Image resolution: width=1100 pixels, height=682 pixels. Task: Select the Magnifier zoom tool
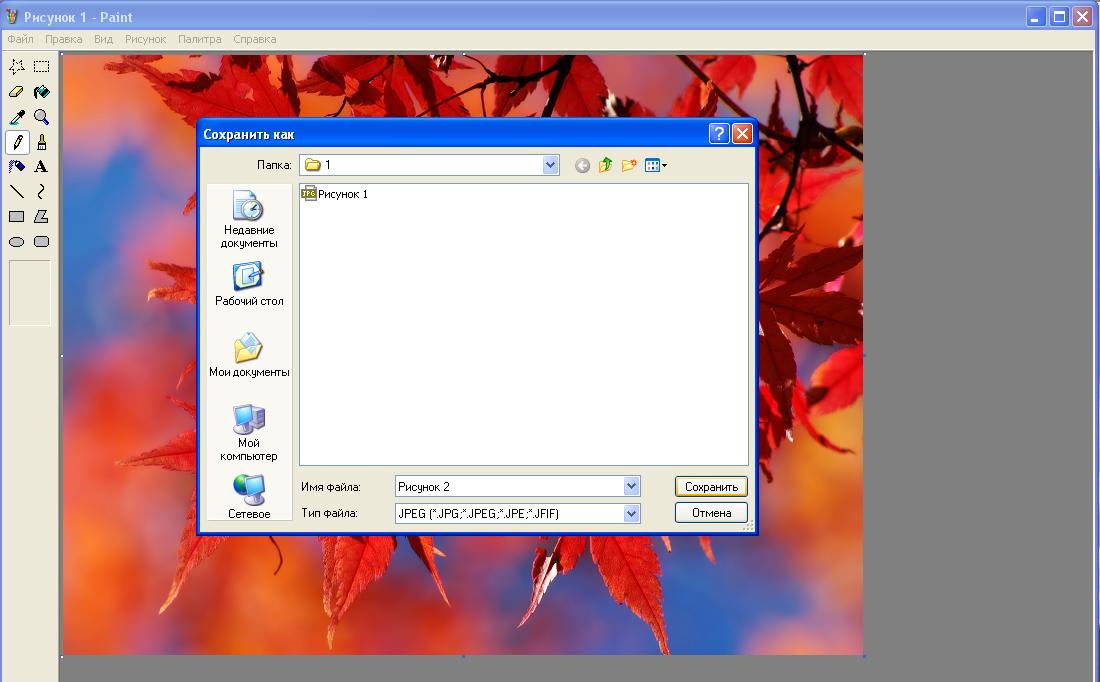pyautogui.click(x=41, y=117)
